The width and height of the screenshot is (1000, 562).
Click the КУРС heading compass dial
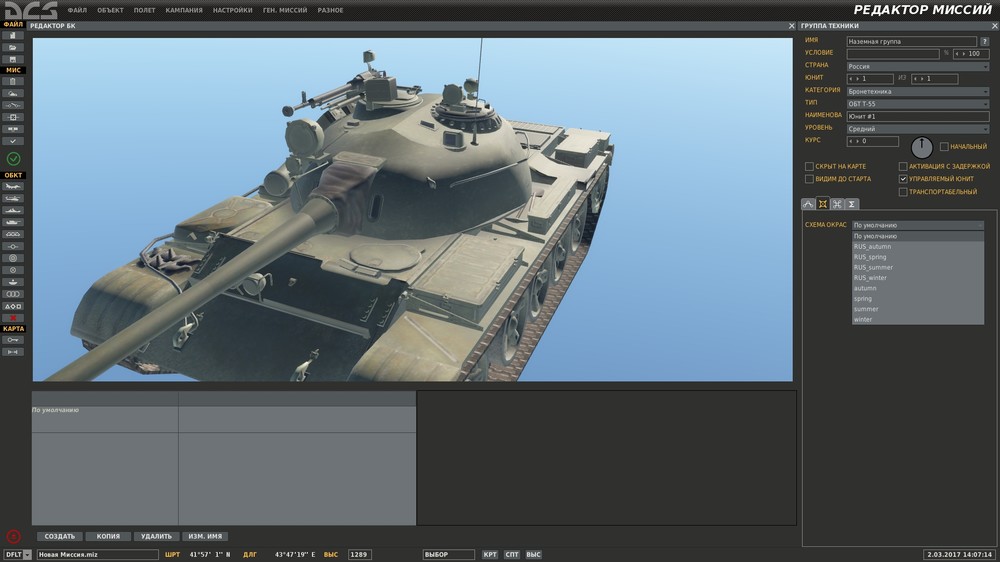point(922,147)
